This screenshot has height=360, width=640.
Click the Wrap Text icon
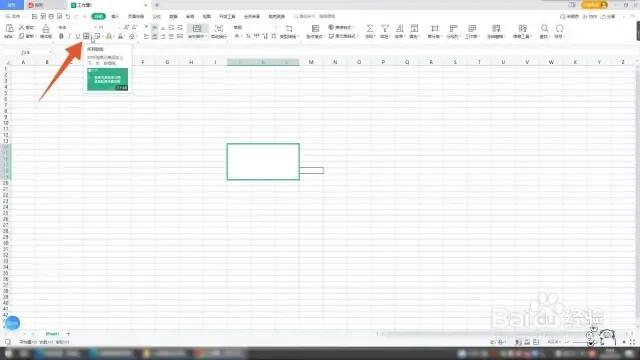click(x=219, y=28)
